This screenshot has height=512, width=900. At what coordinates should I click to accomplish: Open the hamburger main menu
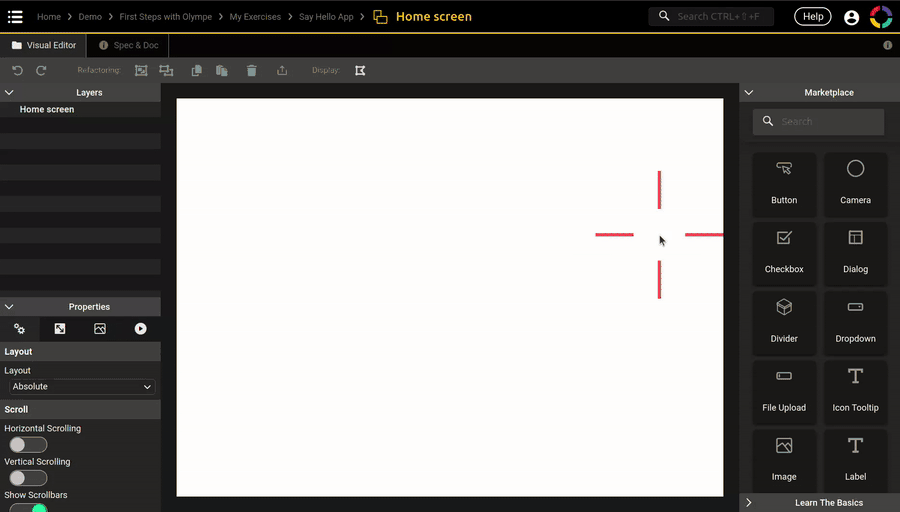tap(15, 17)
